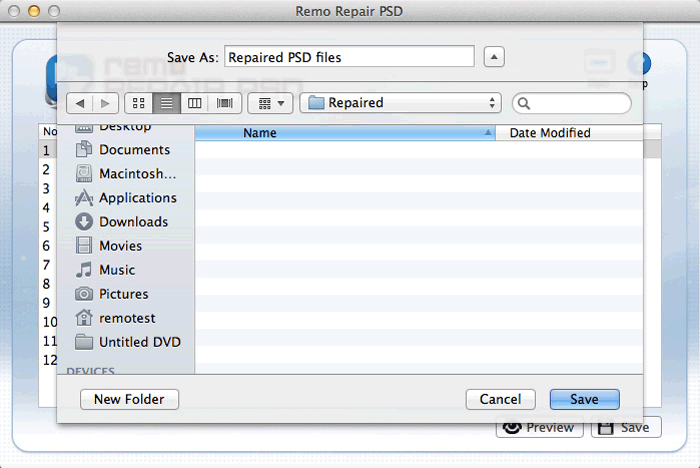
Task: Select Movies in the sidebar
Action: pos(127,246)
